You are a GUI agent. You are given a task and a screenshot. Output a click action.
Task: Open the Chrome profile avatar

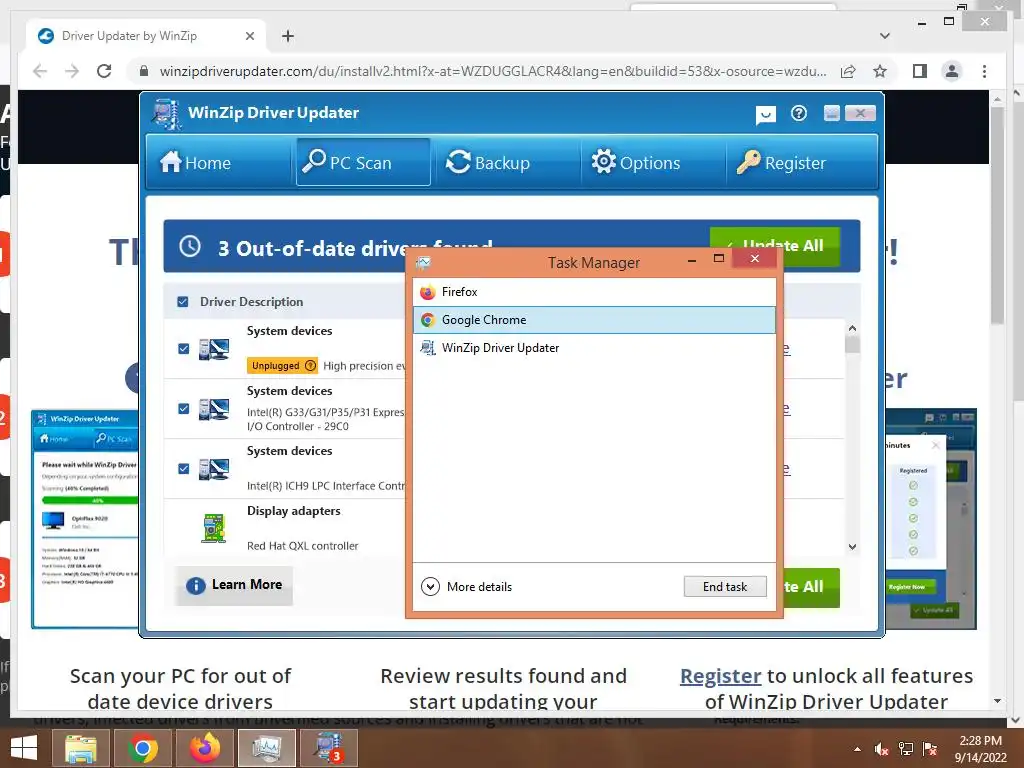point(952,71)
